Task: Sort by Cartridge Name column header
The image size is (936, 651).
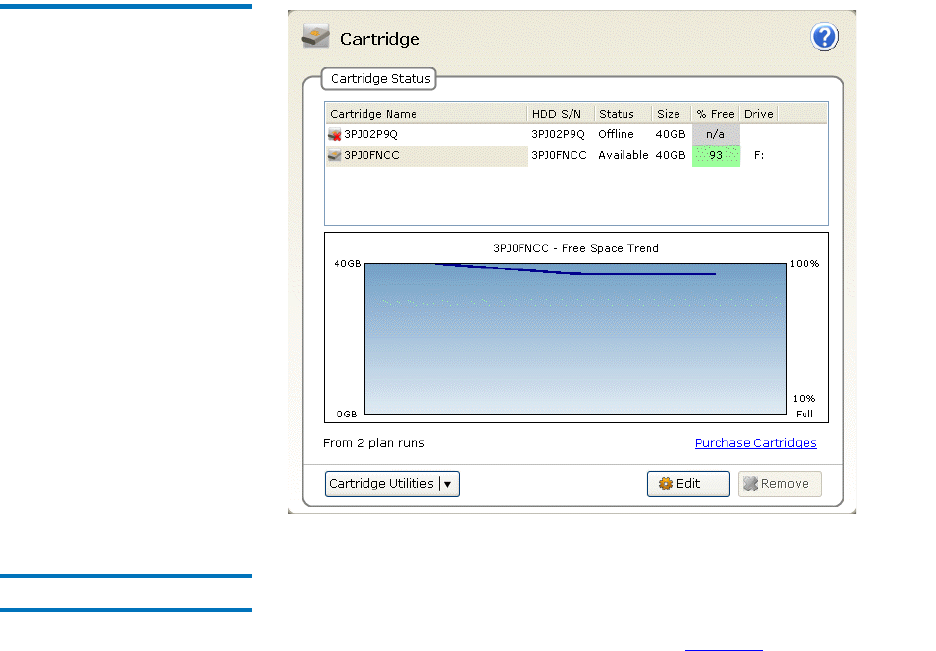Action: [426, 114]
